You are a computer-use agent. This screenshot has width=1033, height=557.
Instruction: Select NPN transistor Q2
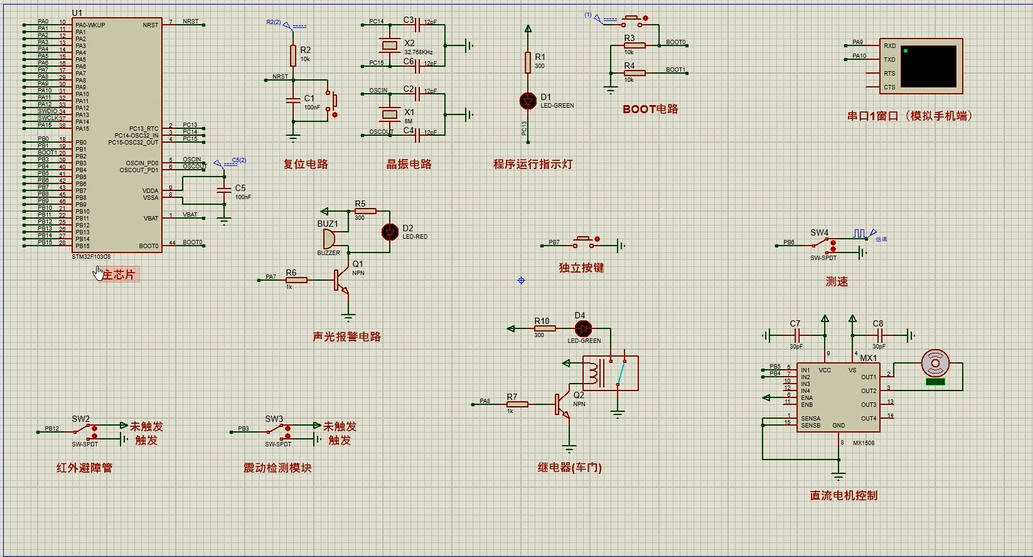coord(564,404)
